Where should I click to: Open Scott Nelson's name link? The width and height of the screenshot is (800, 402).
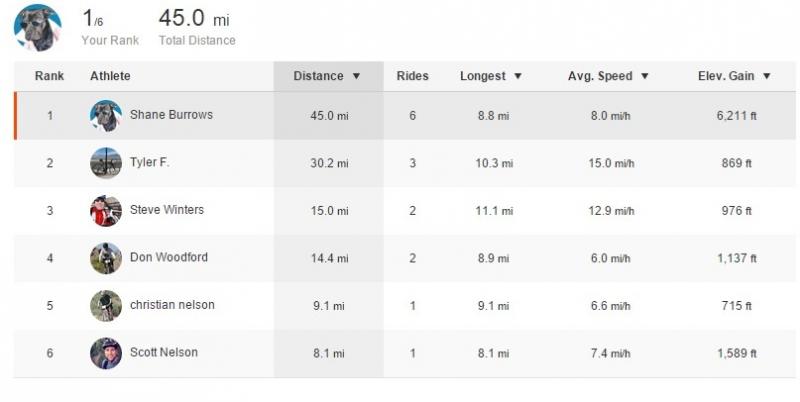click(x=164, y=352)
